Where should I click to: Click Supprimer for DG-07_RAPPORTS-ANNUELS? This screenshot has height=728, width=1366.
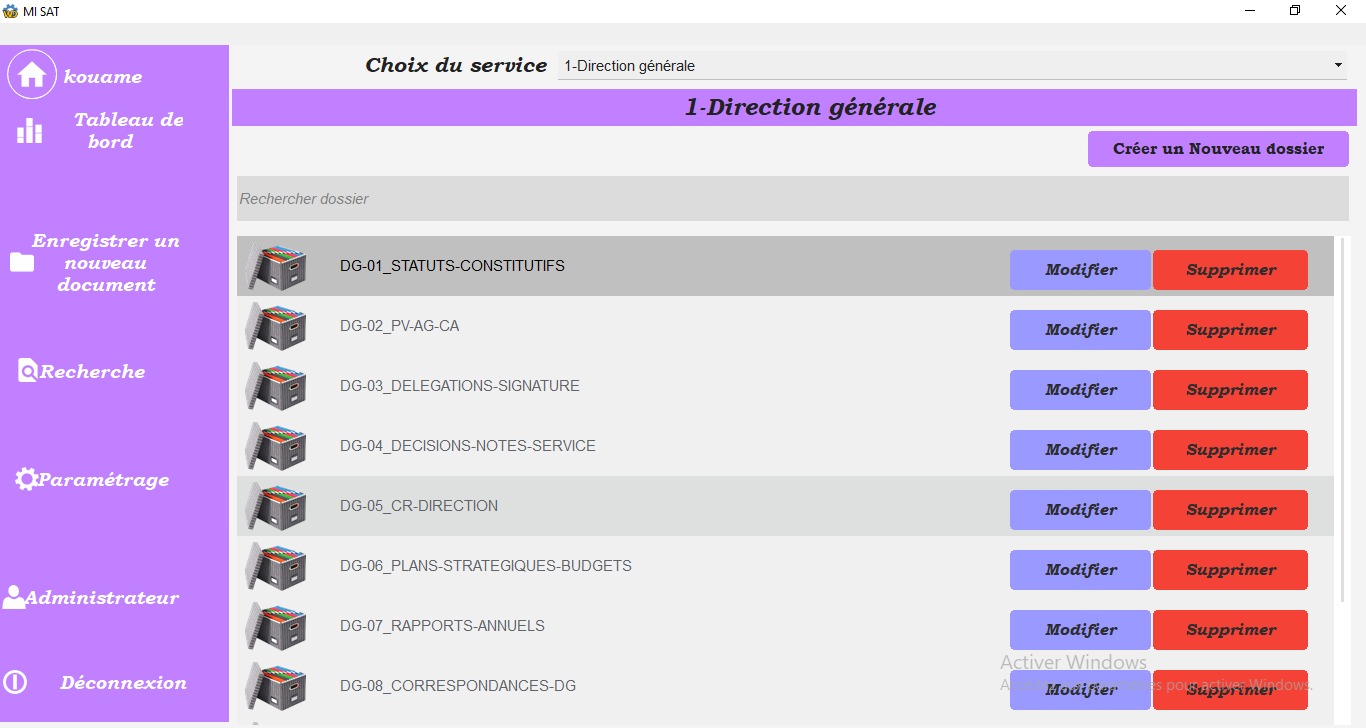click(1230, 630)
